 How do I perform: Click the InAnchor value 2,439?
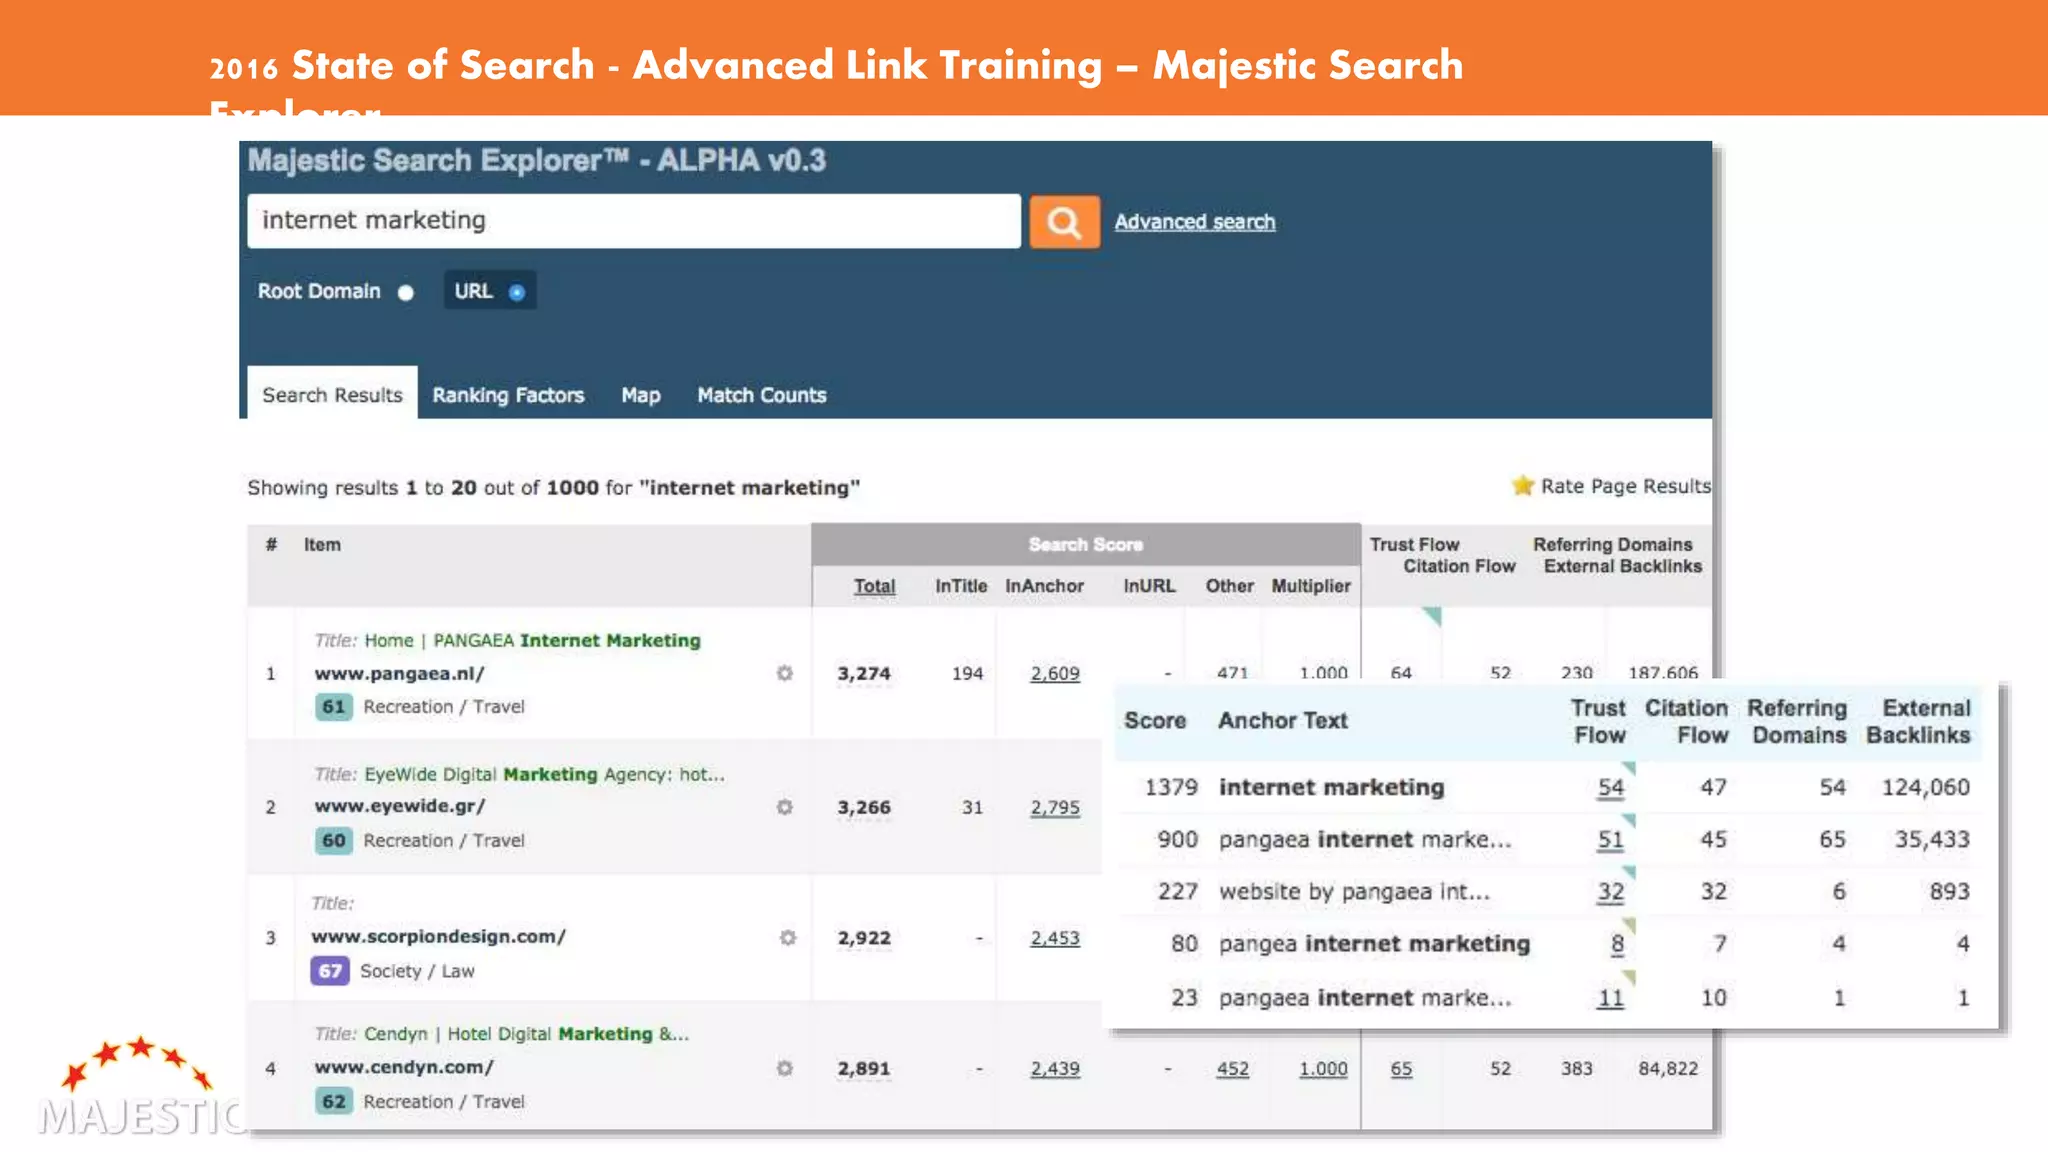tap(1055, 1069)
